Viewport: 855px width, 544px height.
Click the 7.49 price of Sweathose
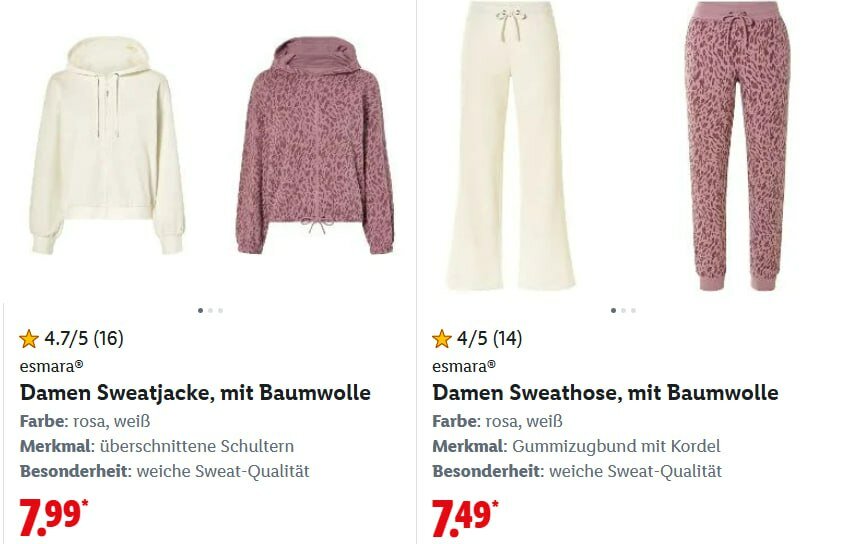[465, 517]
